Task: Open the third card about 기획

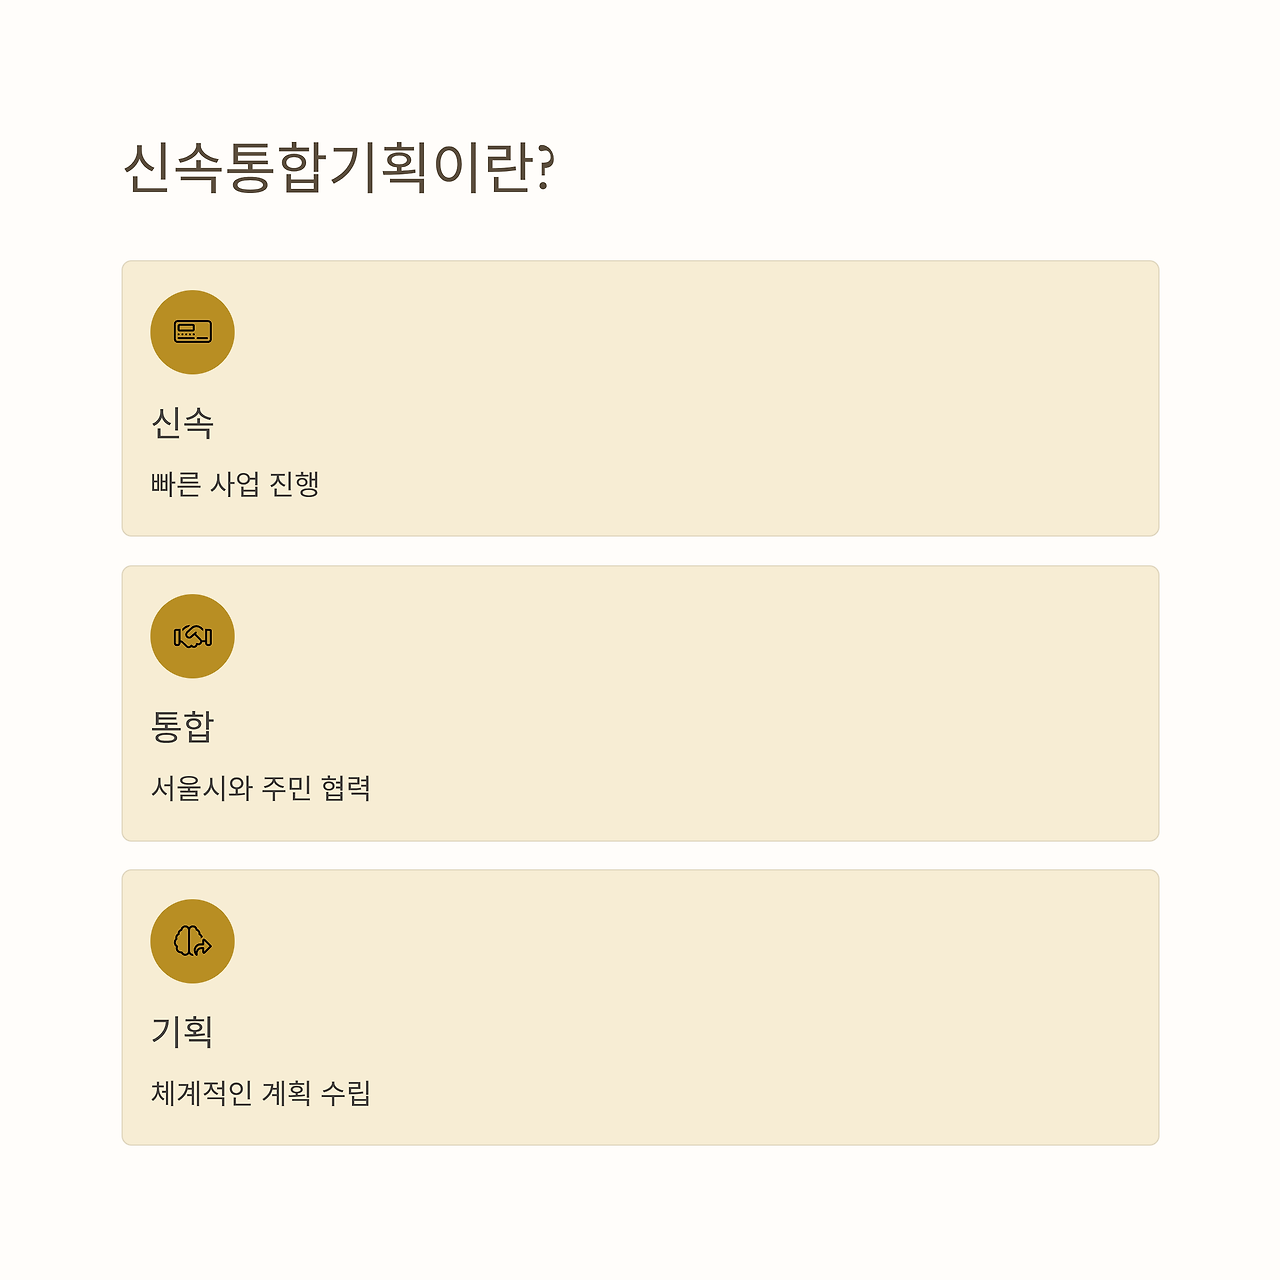Action: 640,1007
